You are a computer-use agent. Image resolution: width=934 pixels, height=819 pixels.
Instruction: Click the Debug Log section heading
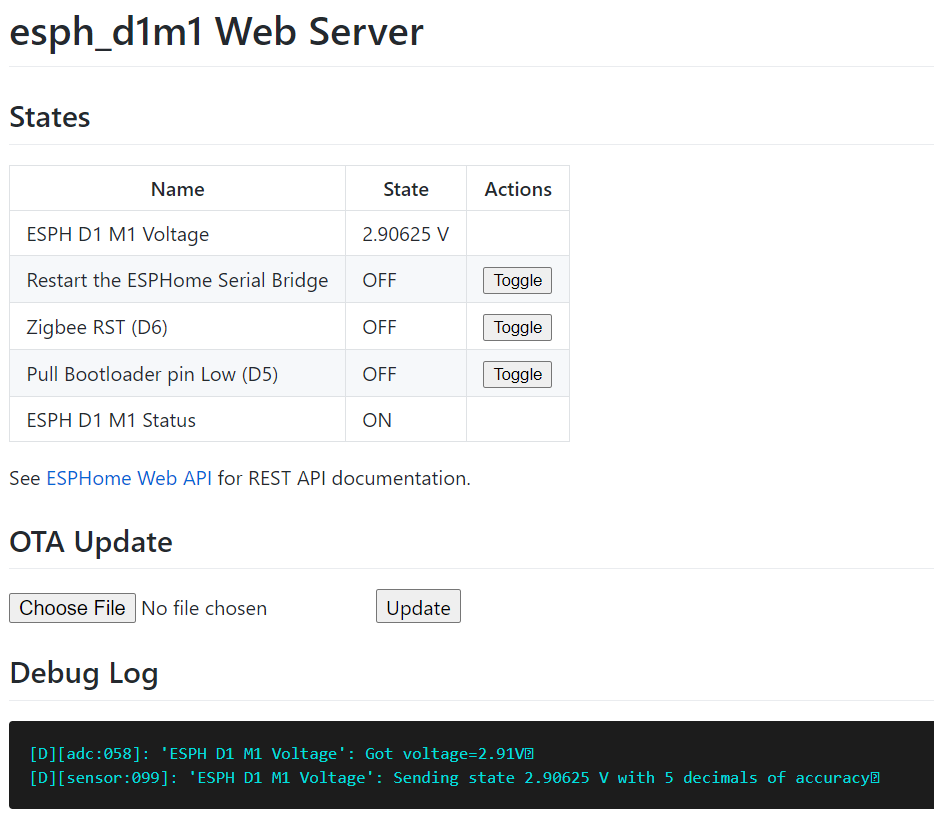pyautogui.click(x=83, y=674)
